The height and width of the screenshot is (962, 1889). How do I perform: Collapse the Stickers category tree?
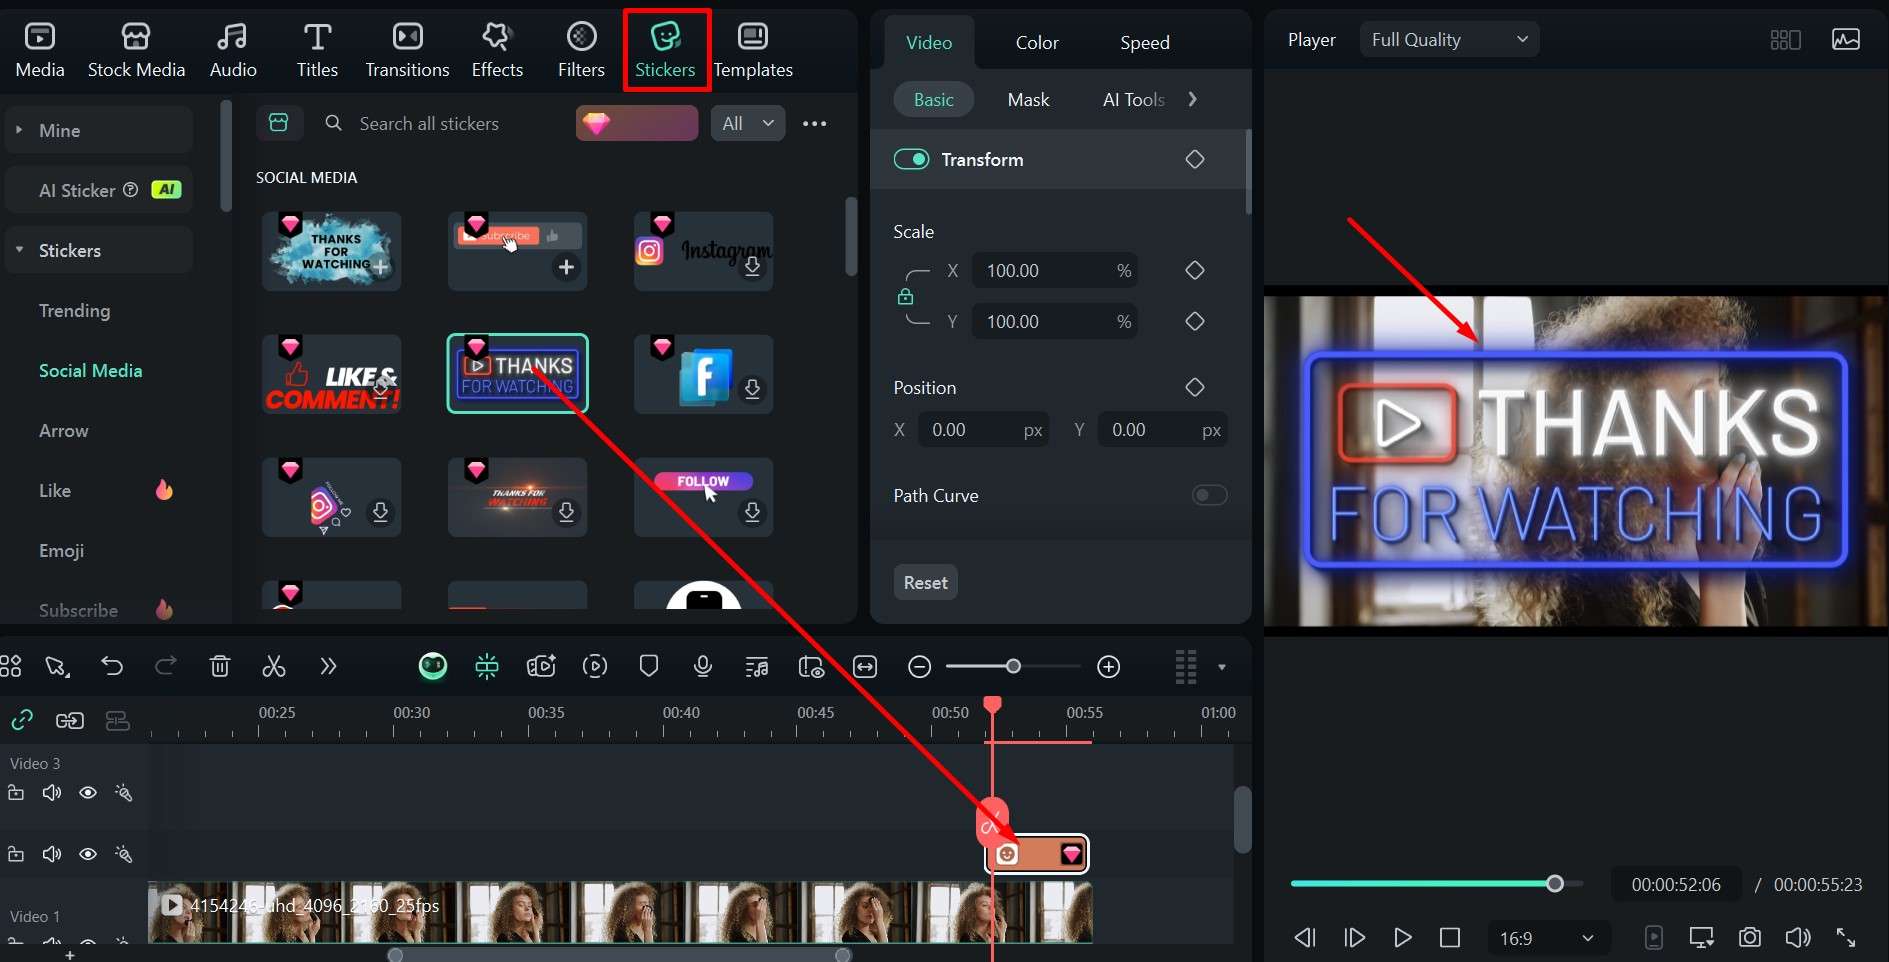(19, 250)
